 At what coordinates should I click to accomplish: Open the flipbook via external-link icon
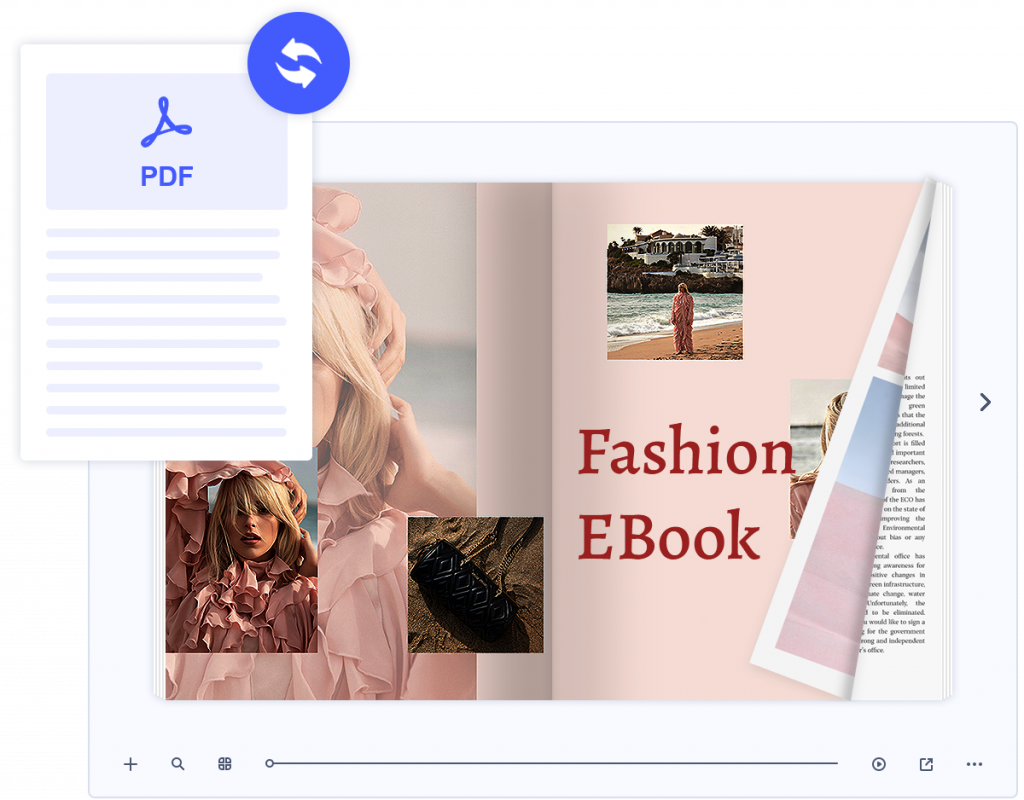[925, 763]
